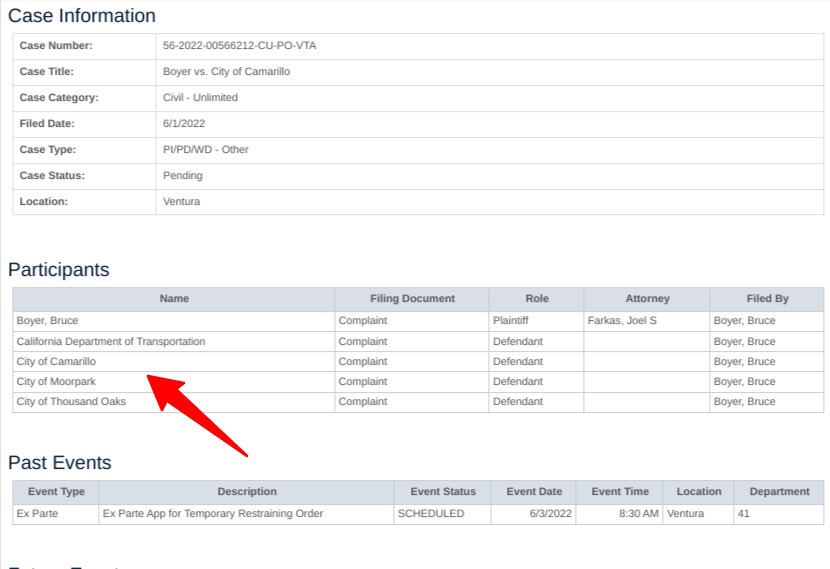Select City of Camarillo participant
Viewport: 830px width, 569px height.
click(x=56, y=362)
